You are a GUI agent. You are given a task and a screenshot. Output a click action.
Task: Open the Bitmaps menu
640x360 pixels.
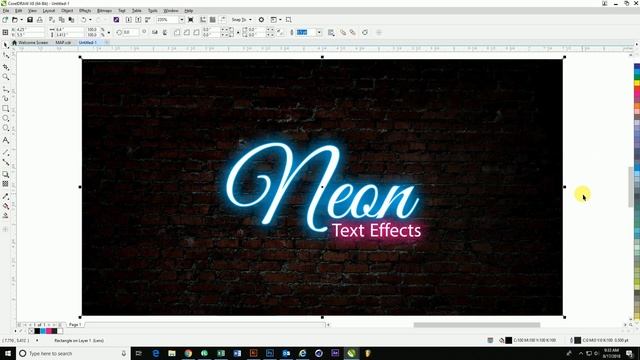tap(104, 11)
